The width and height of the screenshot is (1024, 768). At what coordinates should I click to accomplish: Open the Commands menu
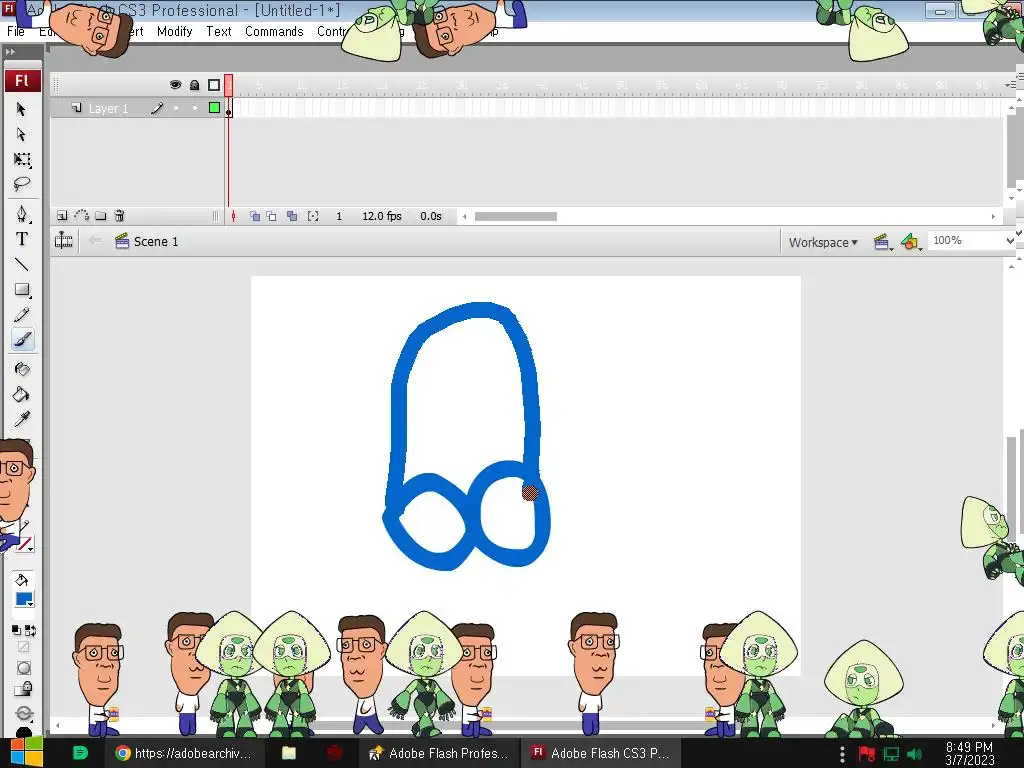274,31
